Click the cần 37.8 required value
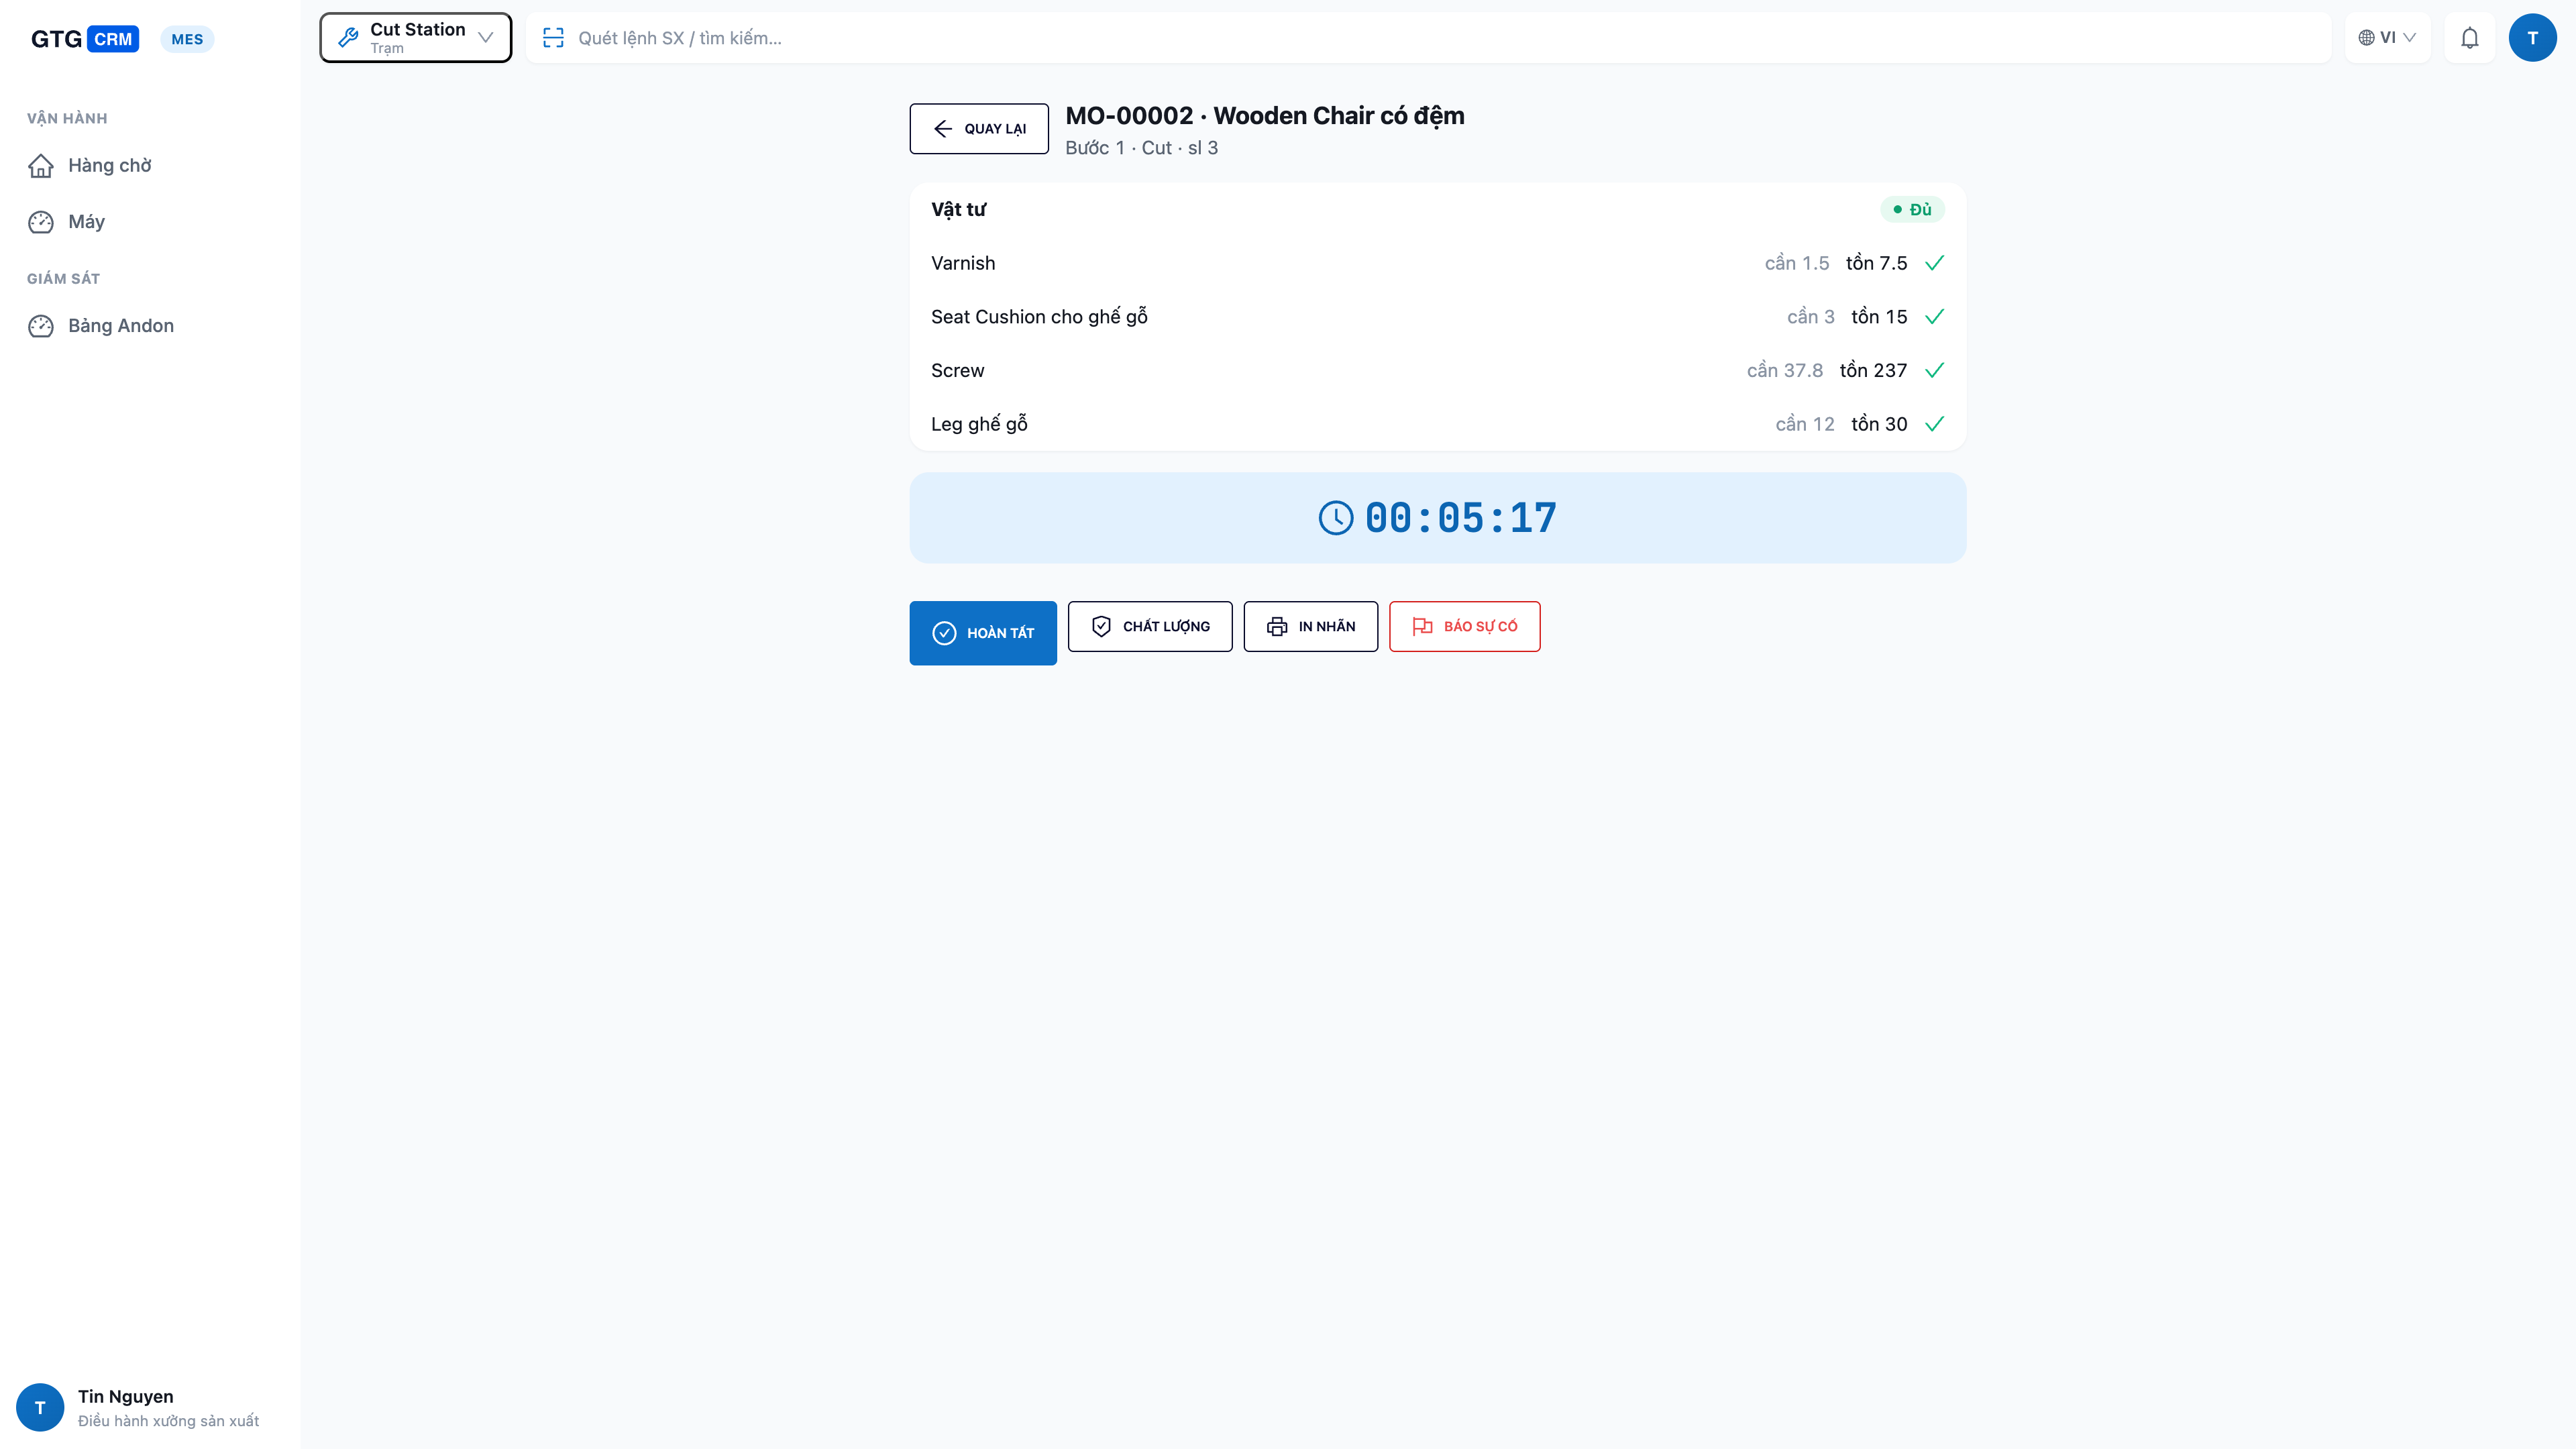 (1784, 370)
